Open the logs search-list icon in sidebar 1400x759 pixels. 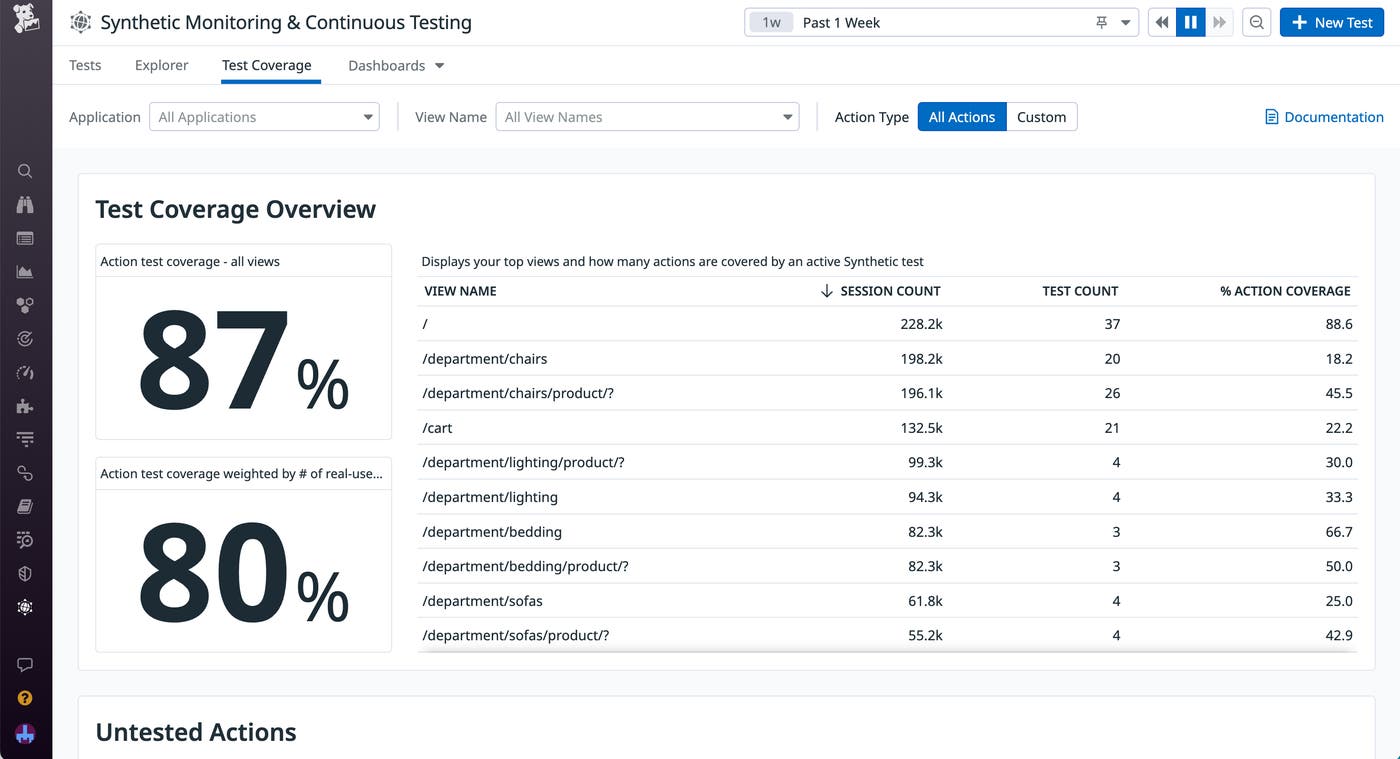pyautogui.click(x=25, y=540)
